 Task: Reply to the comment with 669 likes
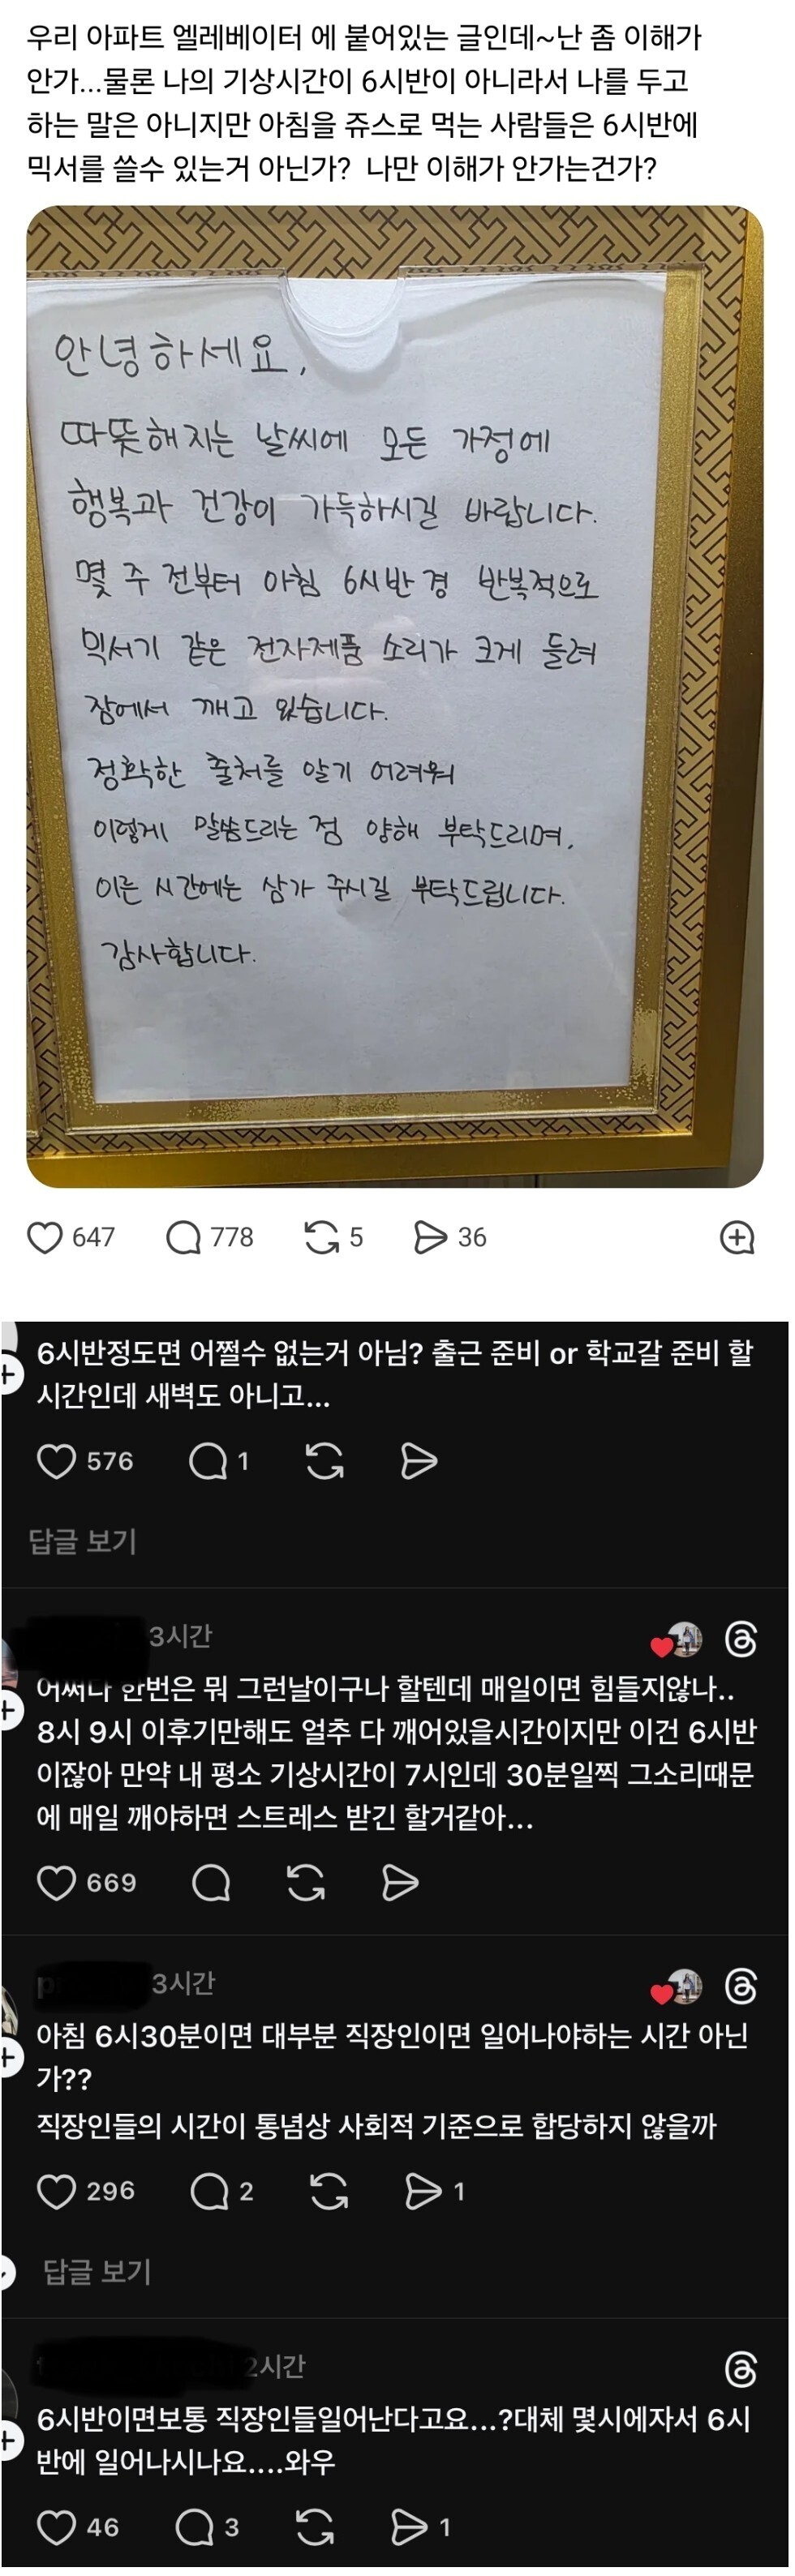[x=211, y=1883]
